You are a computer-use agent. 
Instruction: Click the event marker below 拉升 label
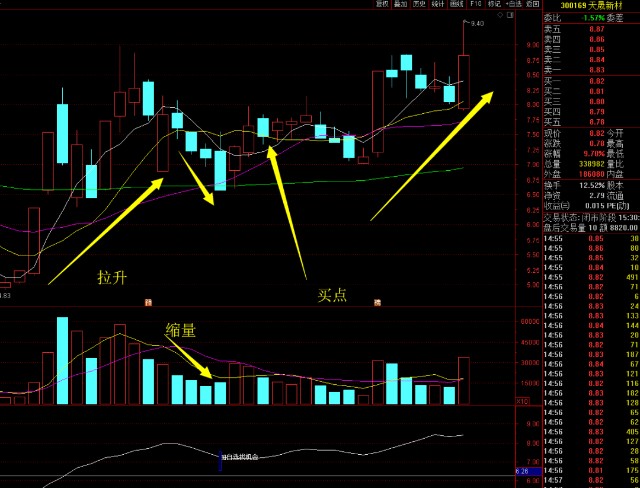[149, 300]
